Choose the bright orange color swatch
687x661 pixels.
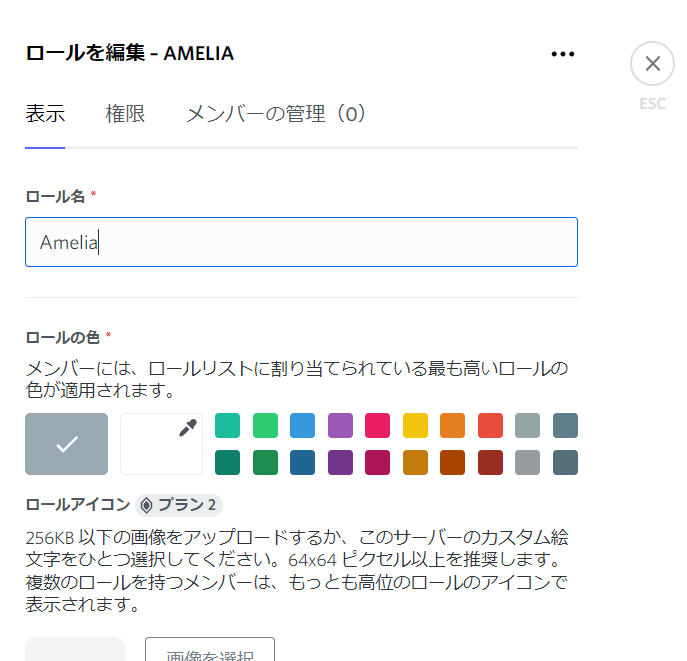pyautogui.click(x=453, y=425)
